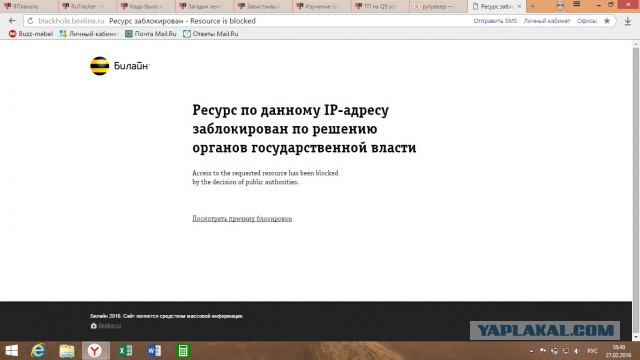This screenshot has width=640, height=360.
Task: Switch to the 'ТП на Q5' tab
Action: pyautogui.click(x=381, y=7)
